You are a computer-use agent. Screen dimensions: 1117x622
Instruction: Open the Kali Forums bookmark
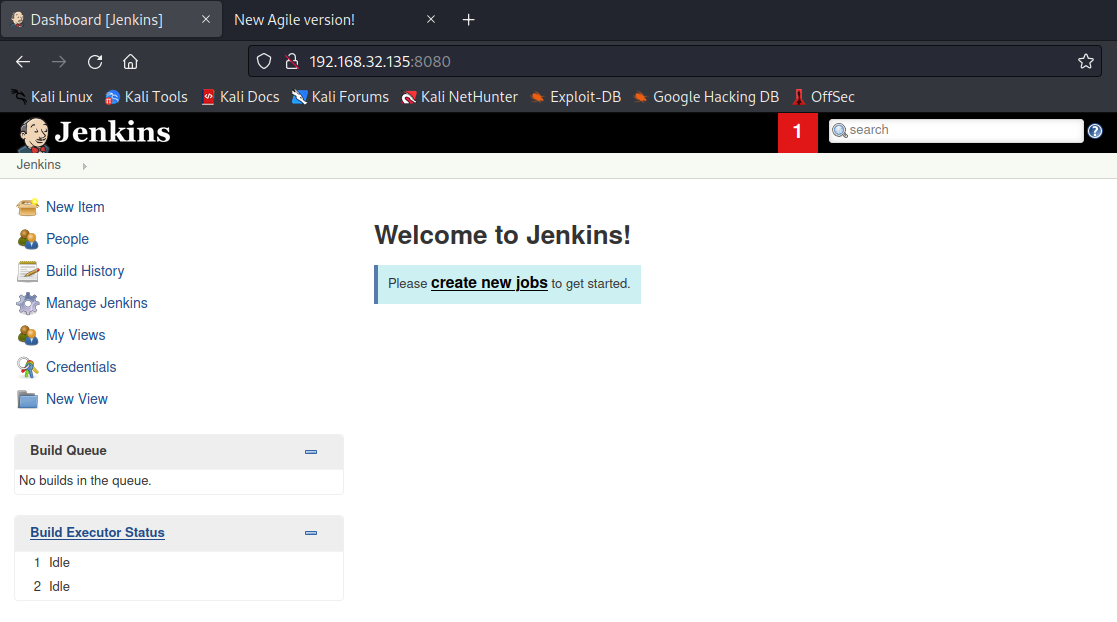340,97
